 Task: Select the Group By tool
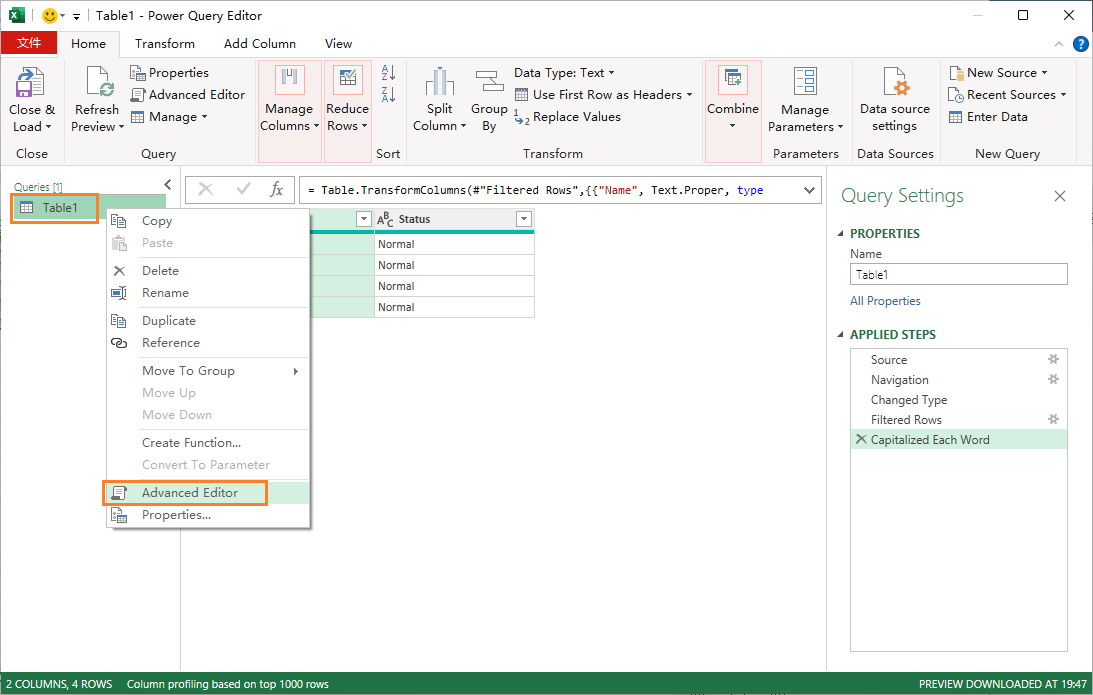489,98
